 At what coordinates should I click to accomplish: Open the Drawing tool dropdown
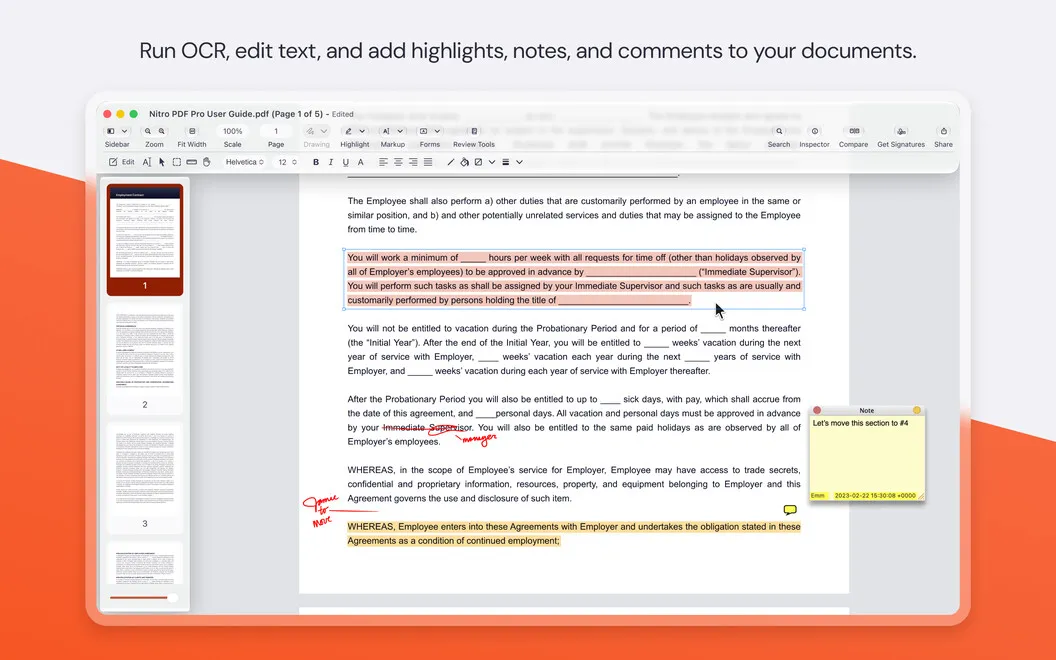(323, 131)
